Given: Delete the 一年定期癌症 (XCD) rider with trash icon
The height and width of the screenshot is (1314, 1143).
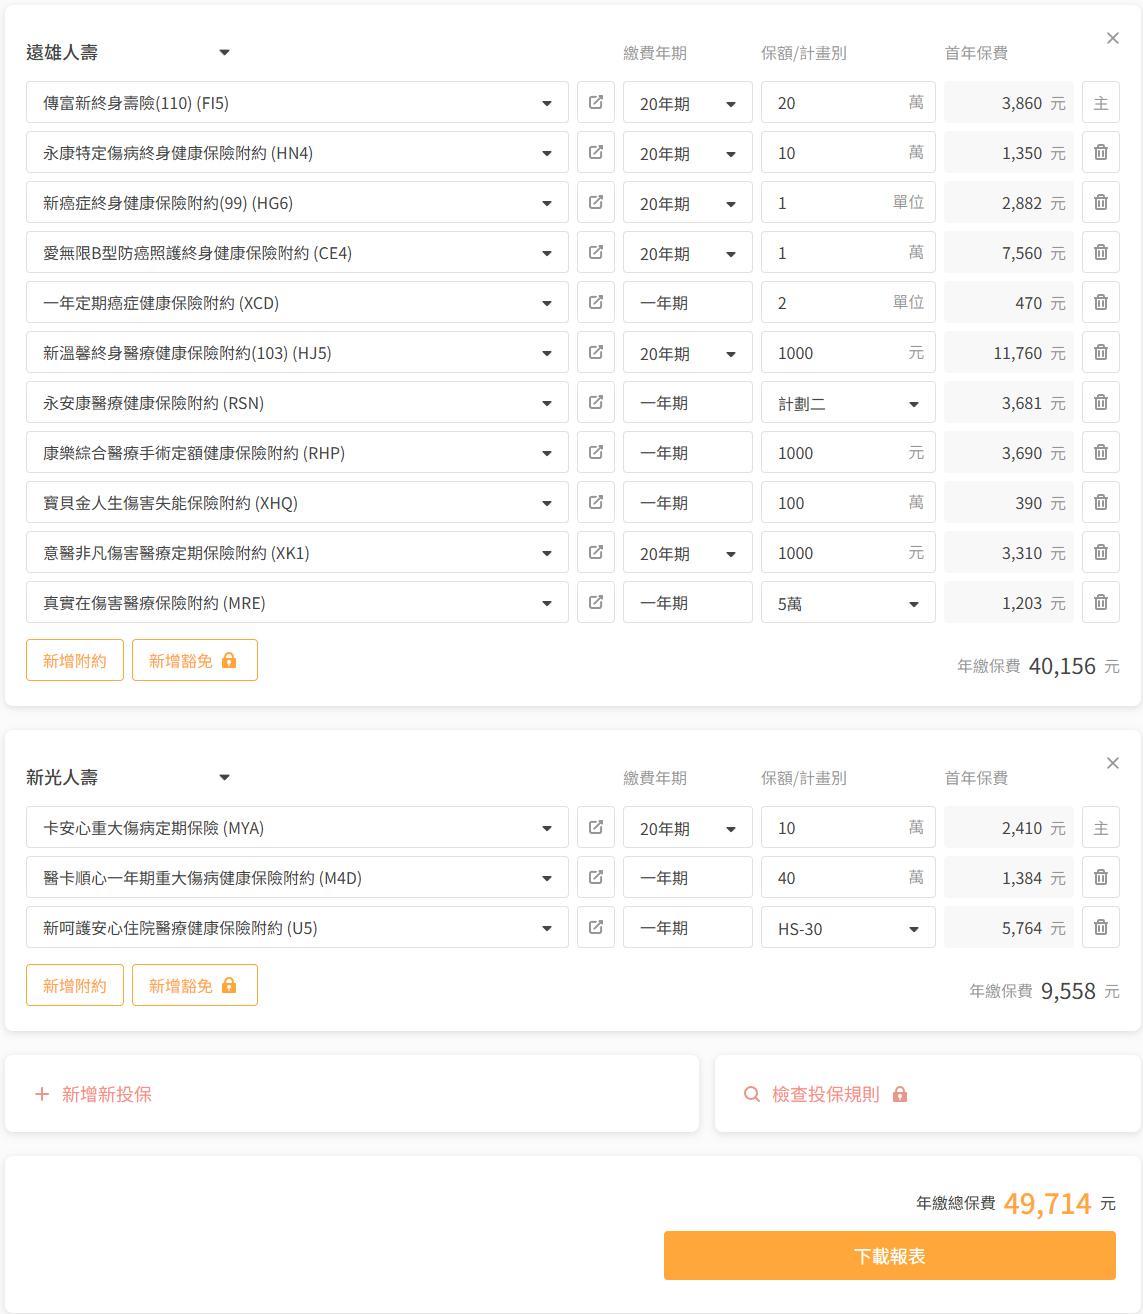Looking at the screenshot, I should (x=1101, y=302).
